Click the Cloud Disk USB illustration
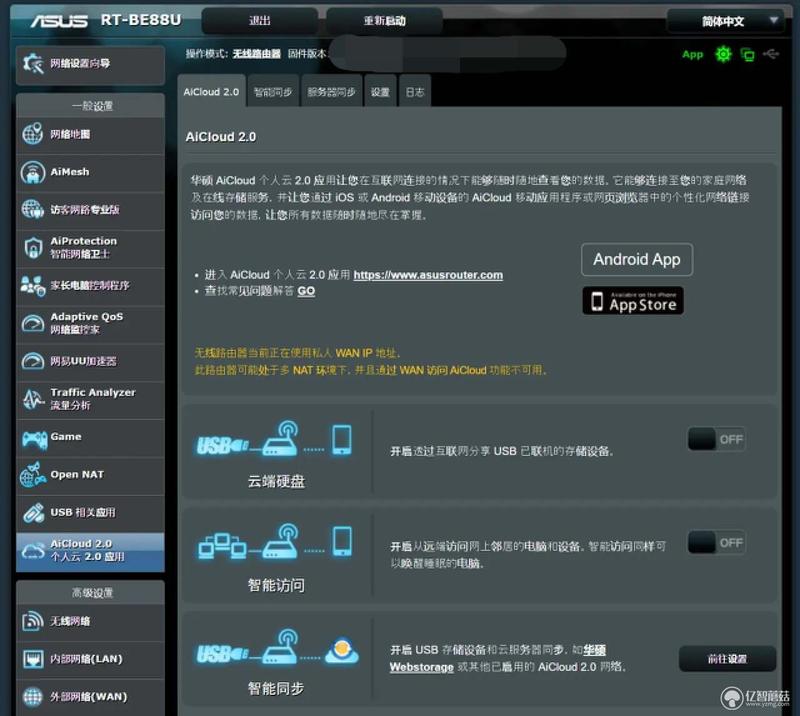Viewport: 800px width, 716px height. tap(274, 440)
